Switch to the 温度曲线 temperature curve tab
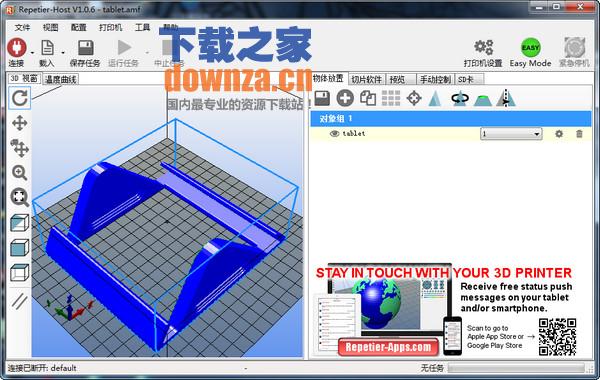This screenshot has width=600, height=380. point(60,79)
